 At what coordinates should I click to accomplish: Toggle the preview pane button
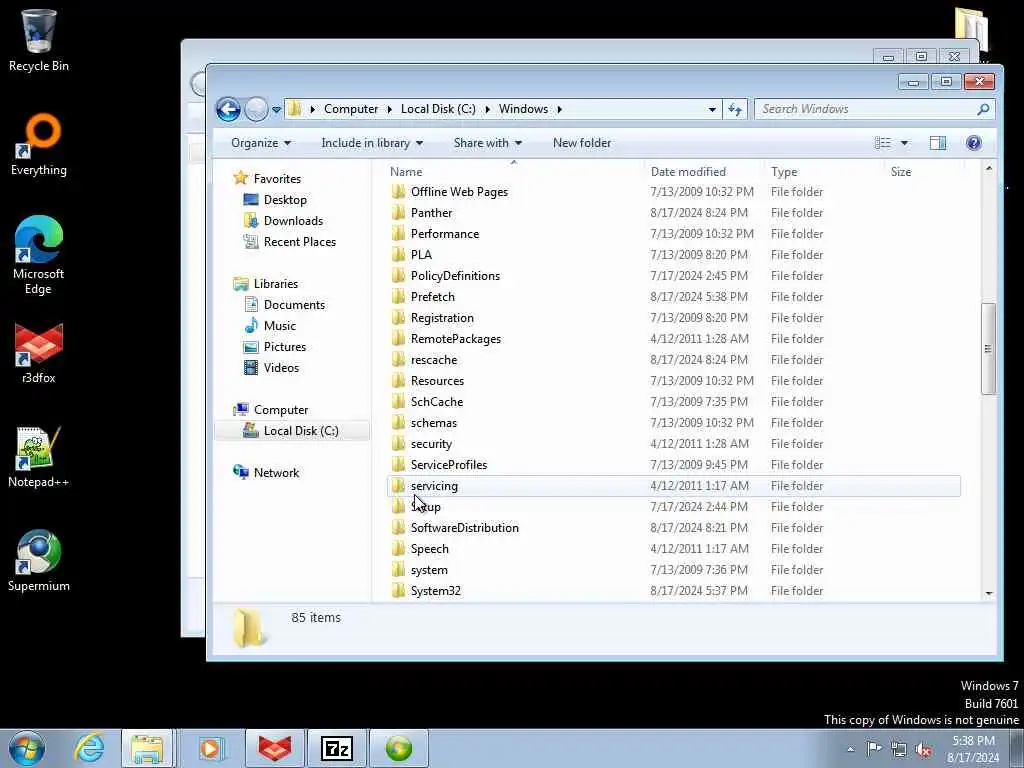(x=938, y=143)
